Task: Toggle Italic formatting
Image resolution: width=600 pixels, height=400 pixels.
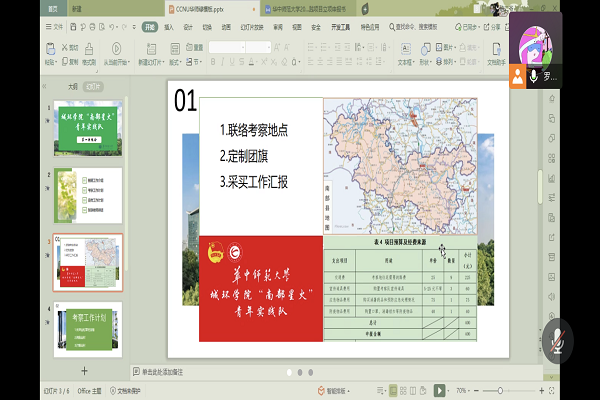Action: 223,61
